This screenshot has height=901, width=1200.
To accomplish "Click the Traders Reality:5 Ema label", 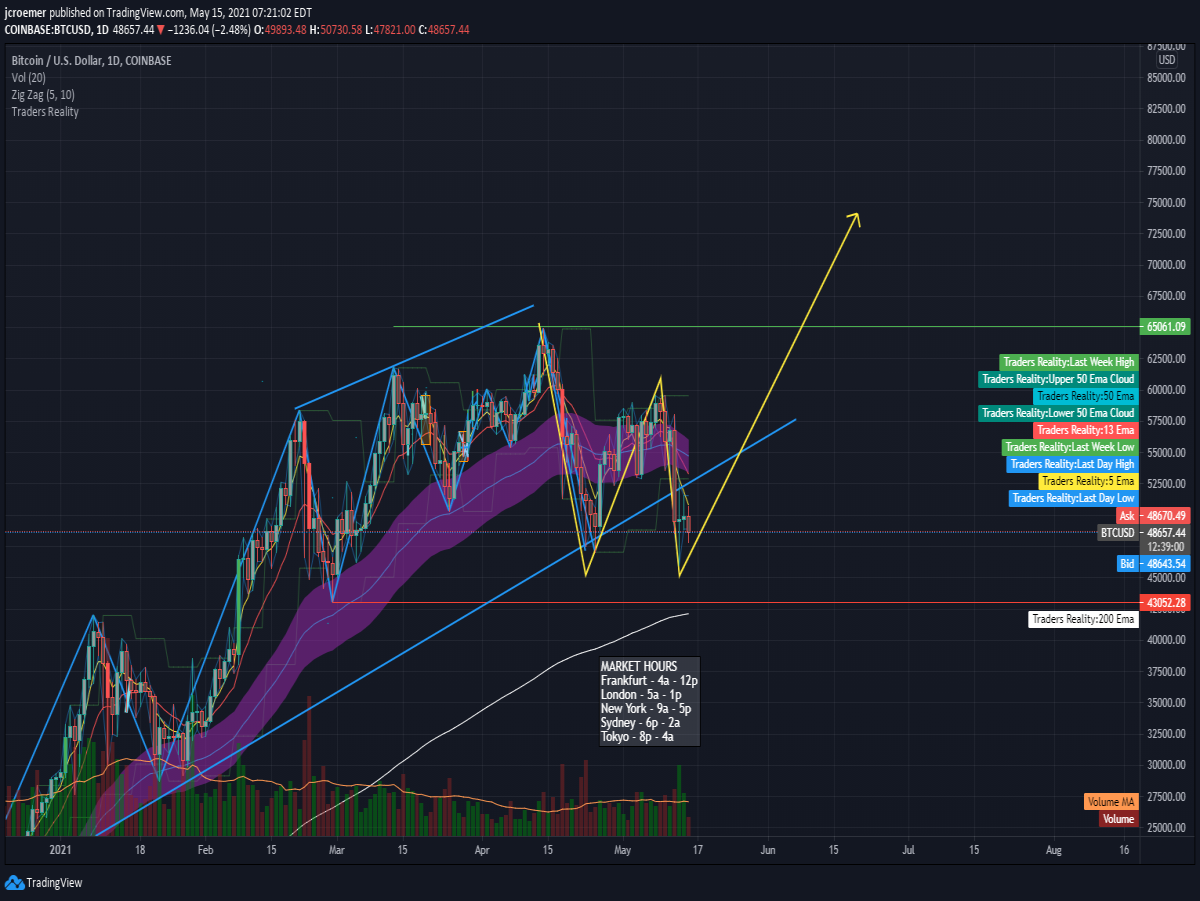I will [x=1089, y=481].
